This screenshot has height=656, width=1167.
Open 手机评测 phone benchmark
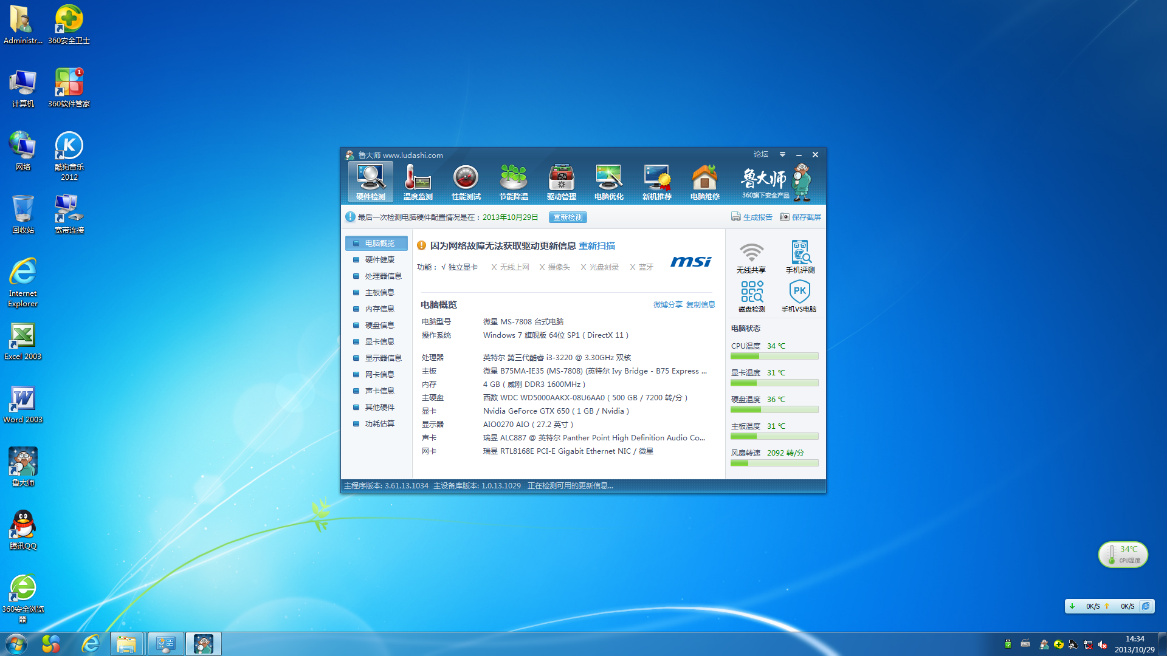point(800,255)
